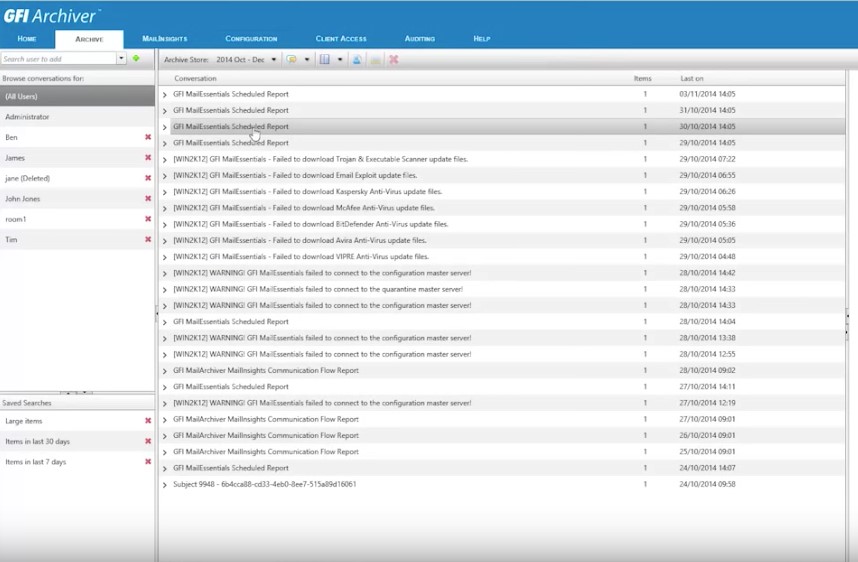Remove user James with red X

(148, 158)
